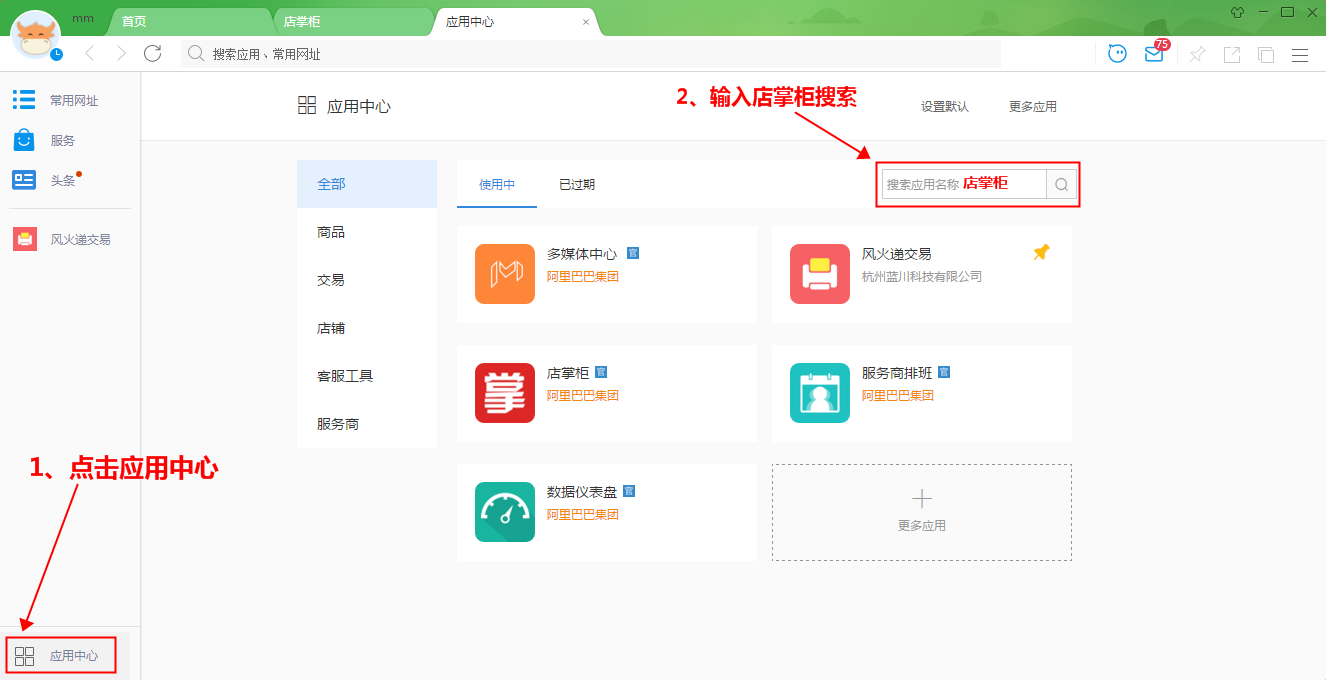Open the red 掌 店掌柜 icon
The width and height of the screenshot is (1326, 680).
tap(505, 393)
